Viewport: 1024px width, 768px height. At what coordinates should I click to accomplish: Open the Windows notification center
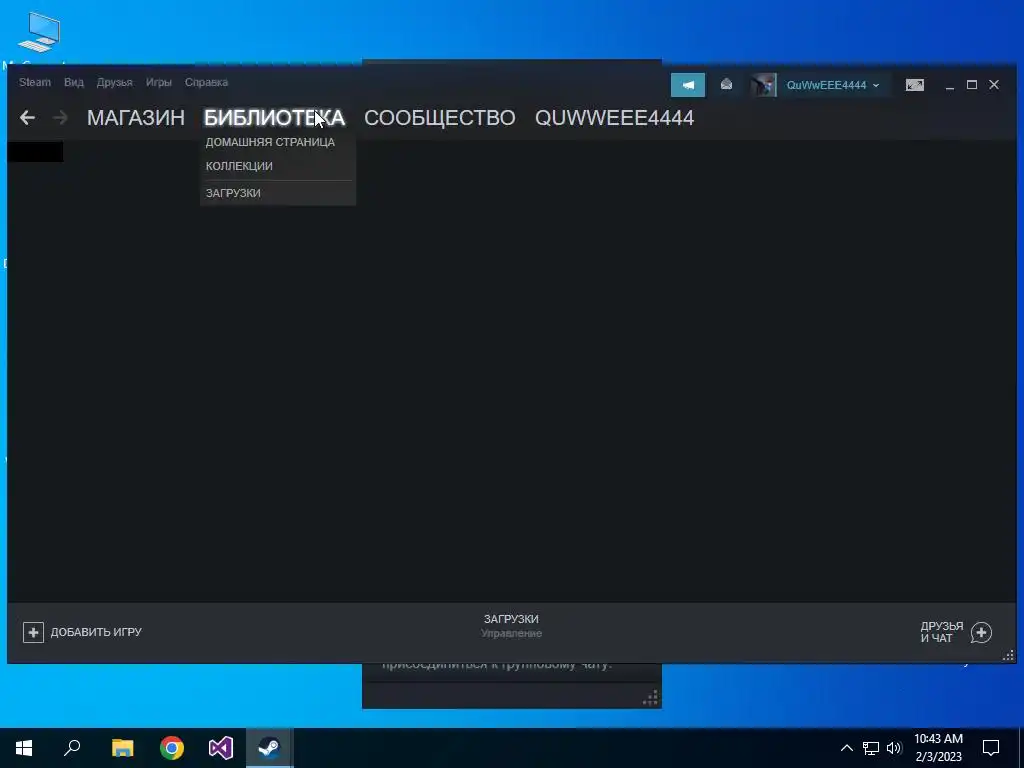pyautogui.click(x=991, y=748)
